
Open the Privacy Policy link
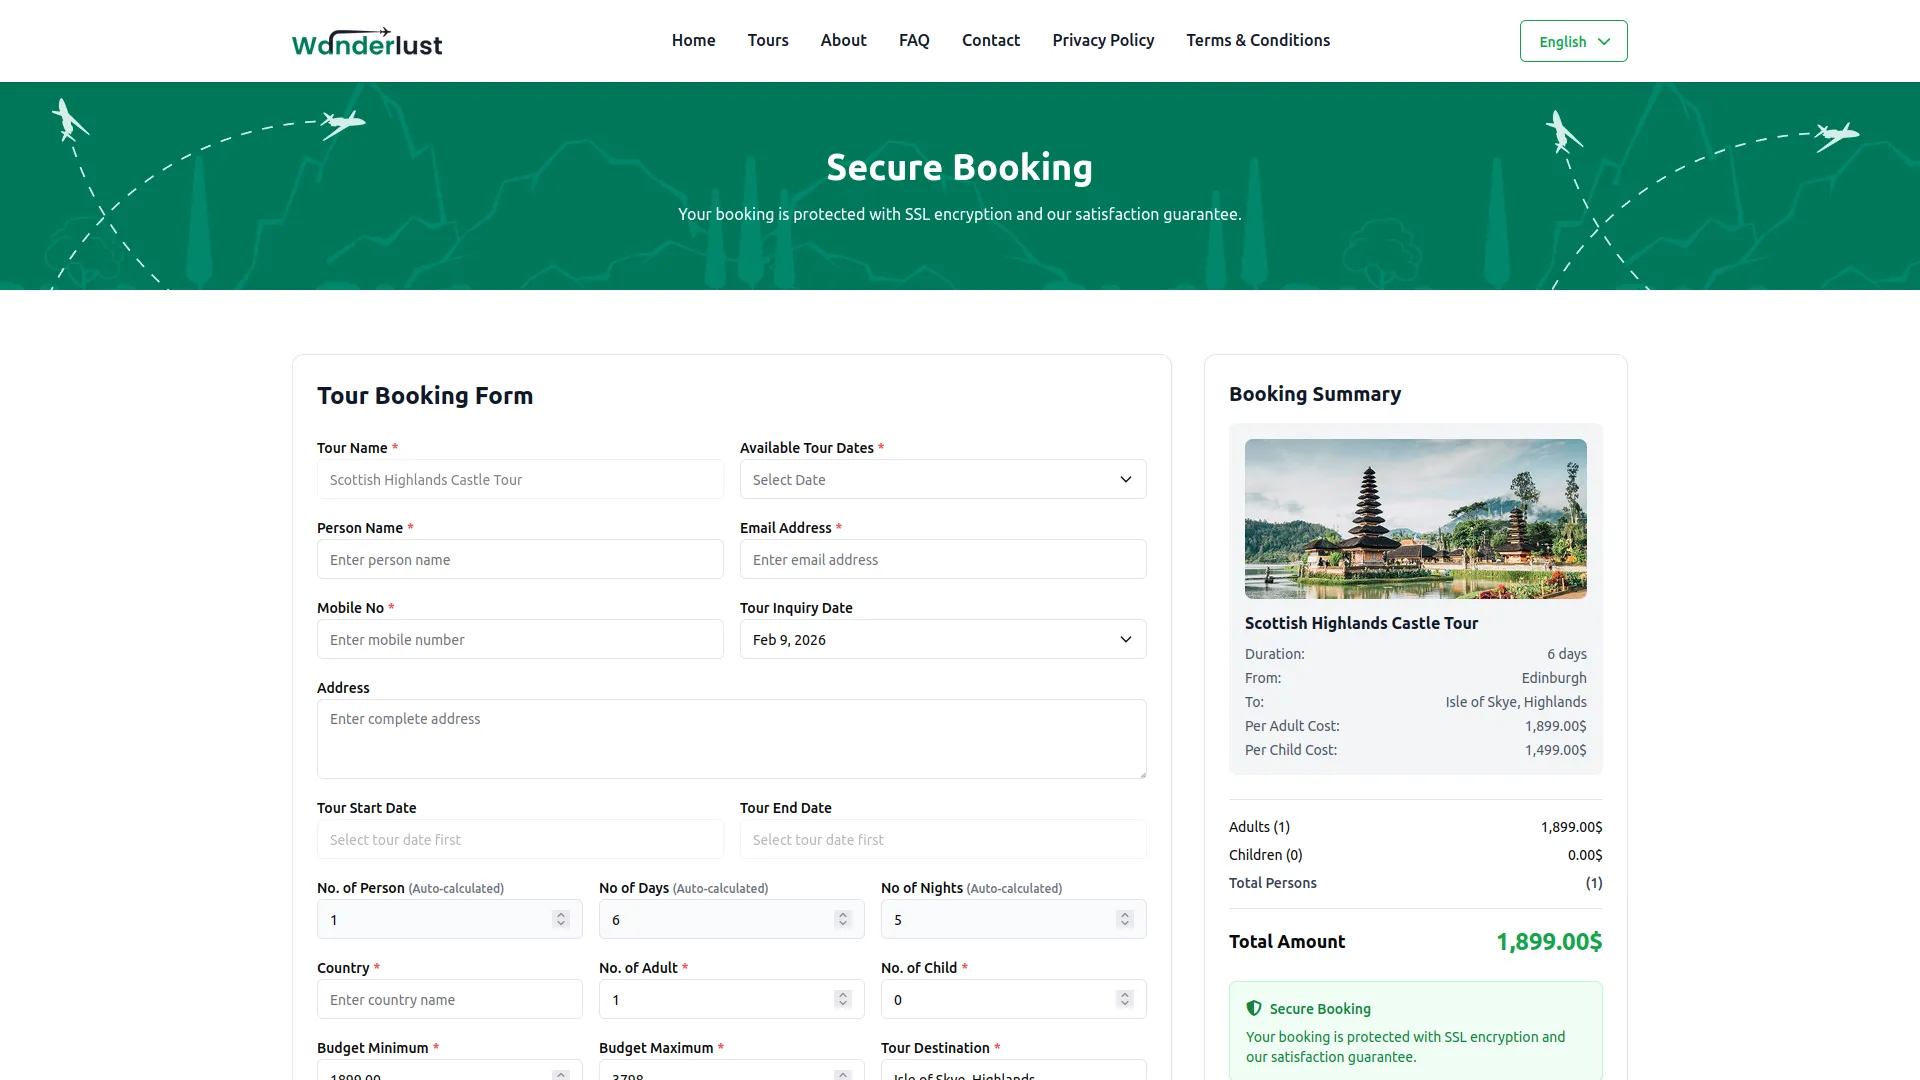(1103, 40)
